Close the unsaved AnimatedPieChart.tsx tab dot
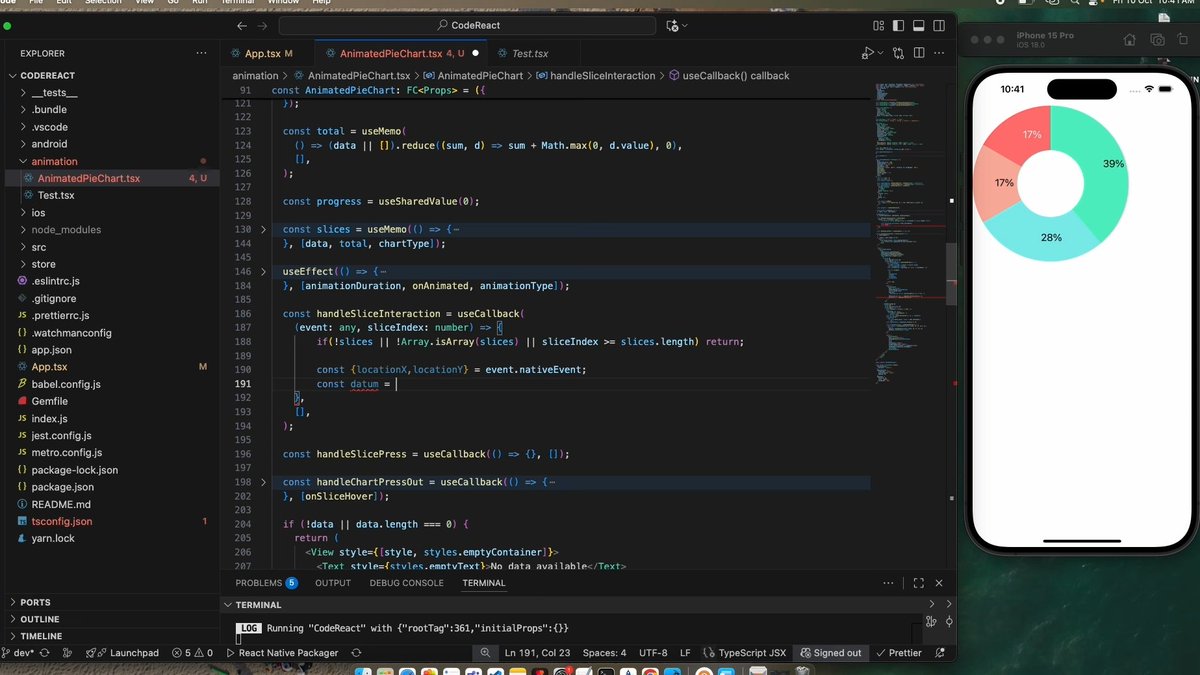Screen dimensions: 1200x675 click(x=474, y=54)
